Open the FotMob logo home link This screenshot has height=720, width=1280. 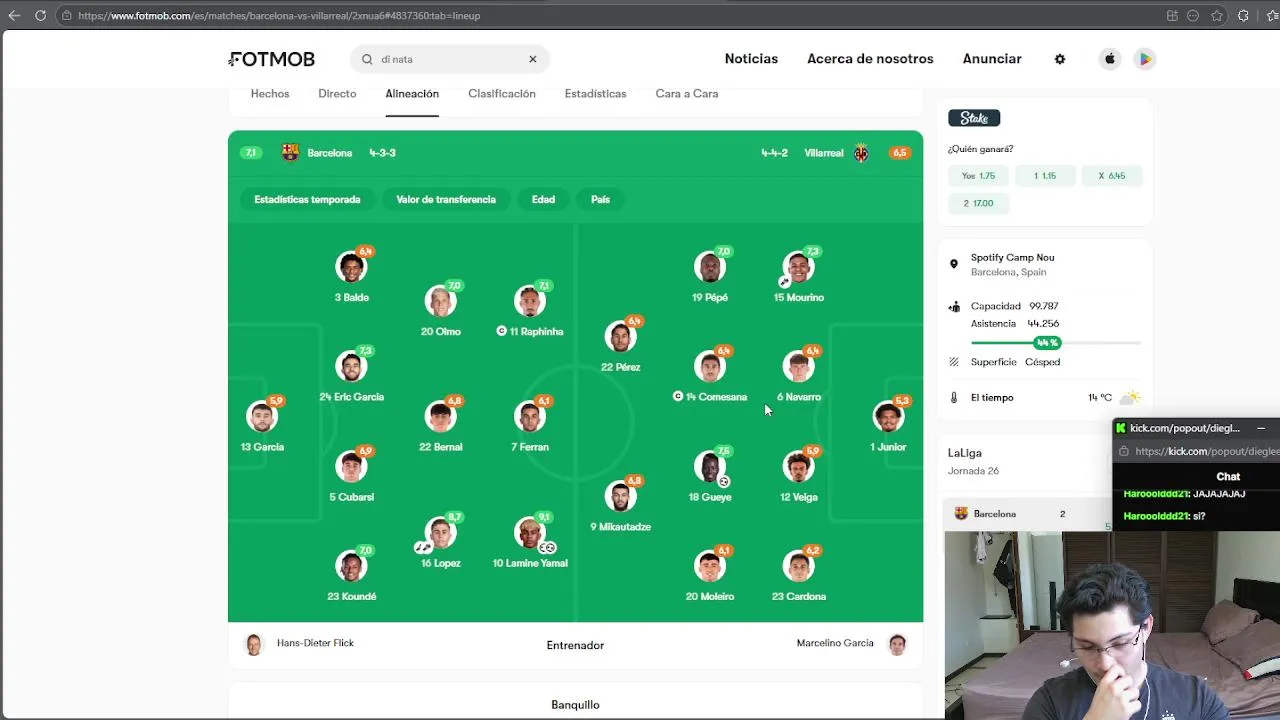[272, 59]
